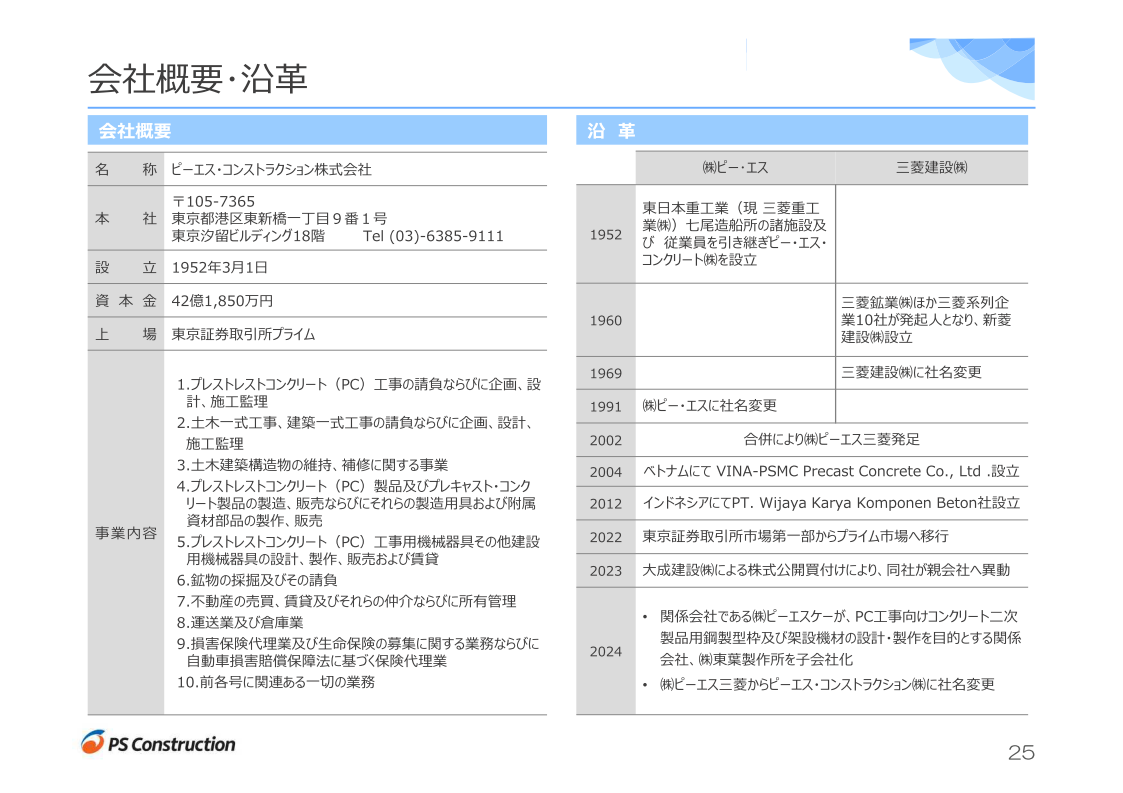Select the 2024 year cell
The image size is (1123, 793).
[606, 651]
